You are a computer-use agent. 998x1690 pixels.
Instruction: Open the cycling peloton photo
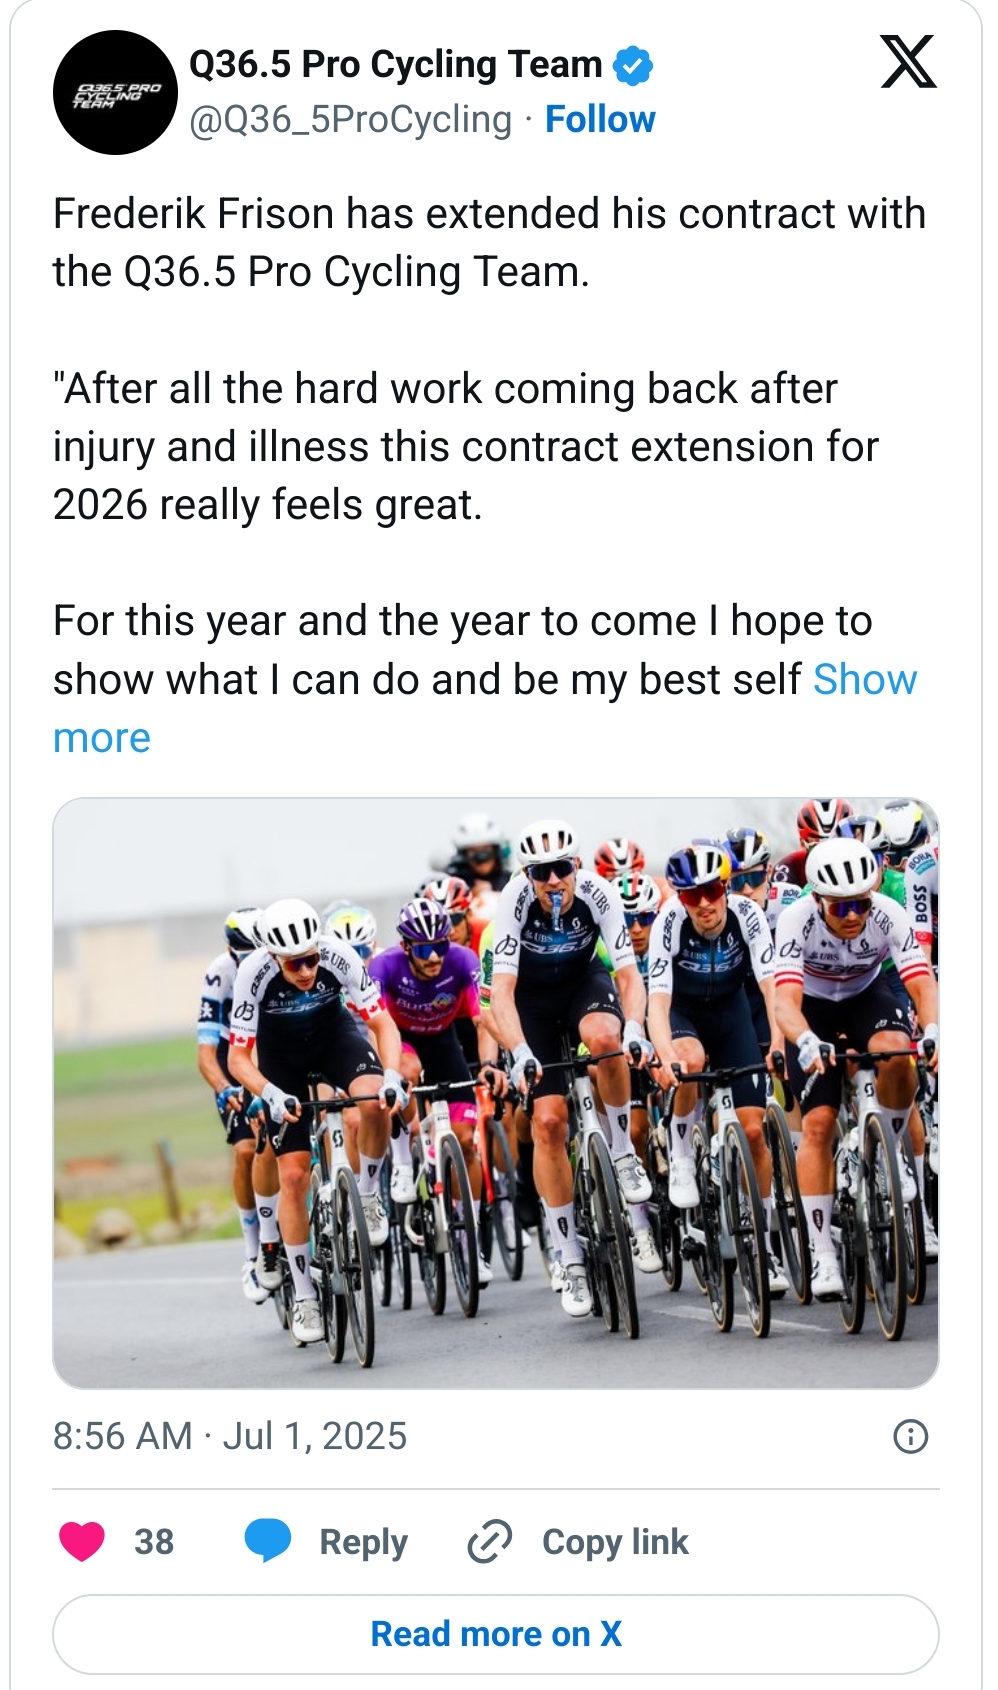[496, 1093]
